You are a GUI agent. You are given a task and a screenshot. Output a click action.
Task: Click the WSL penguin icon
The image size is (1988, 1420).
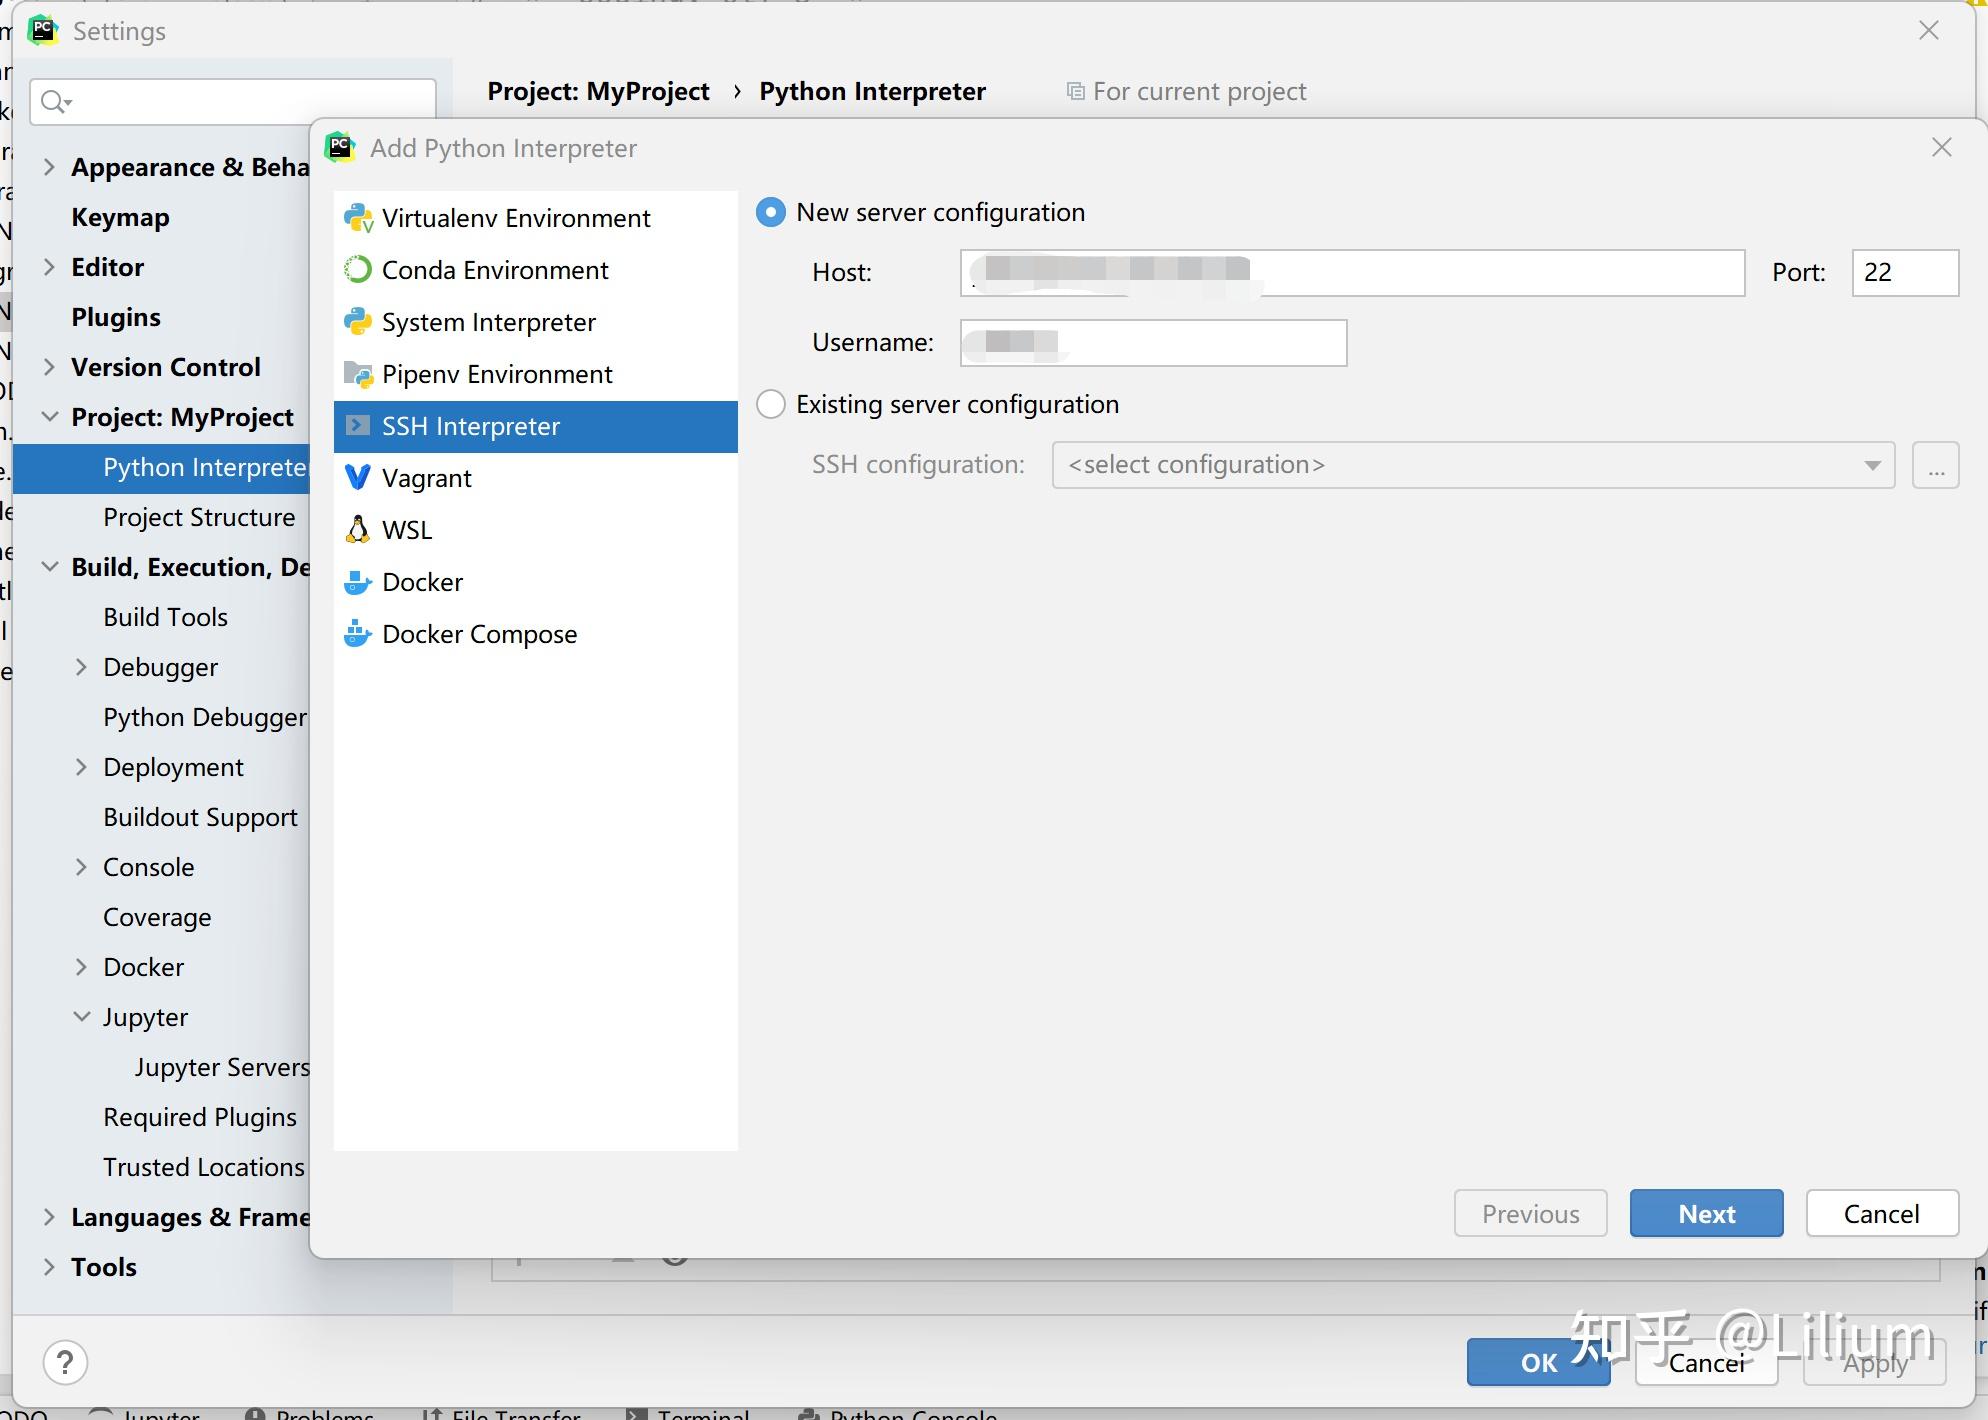pos(358,530)
